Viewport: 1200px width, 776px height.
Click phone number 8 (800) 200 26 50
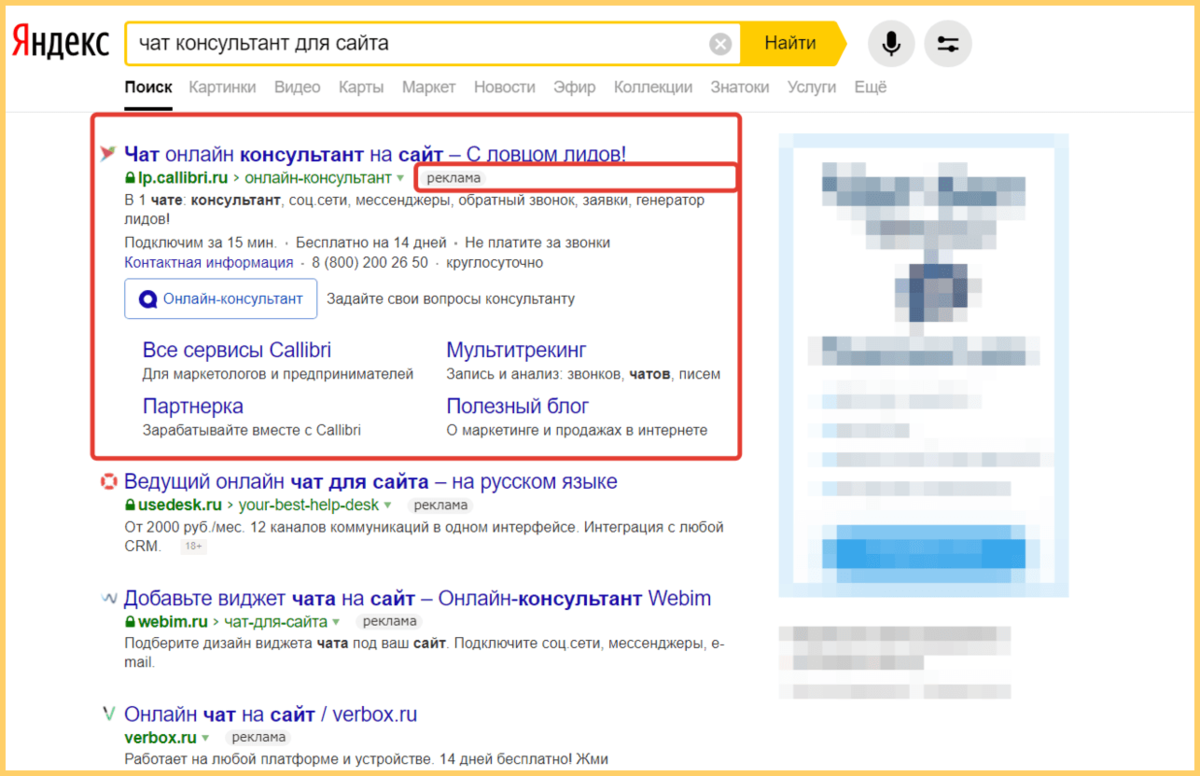369,262
